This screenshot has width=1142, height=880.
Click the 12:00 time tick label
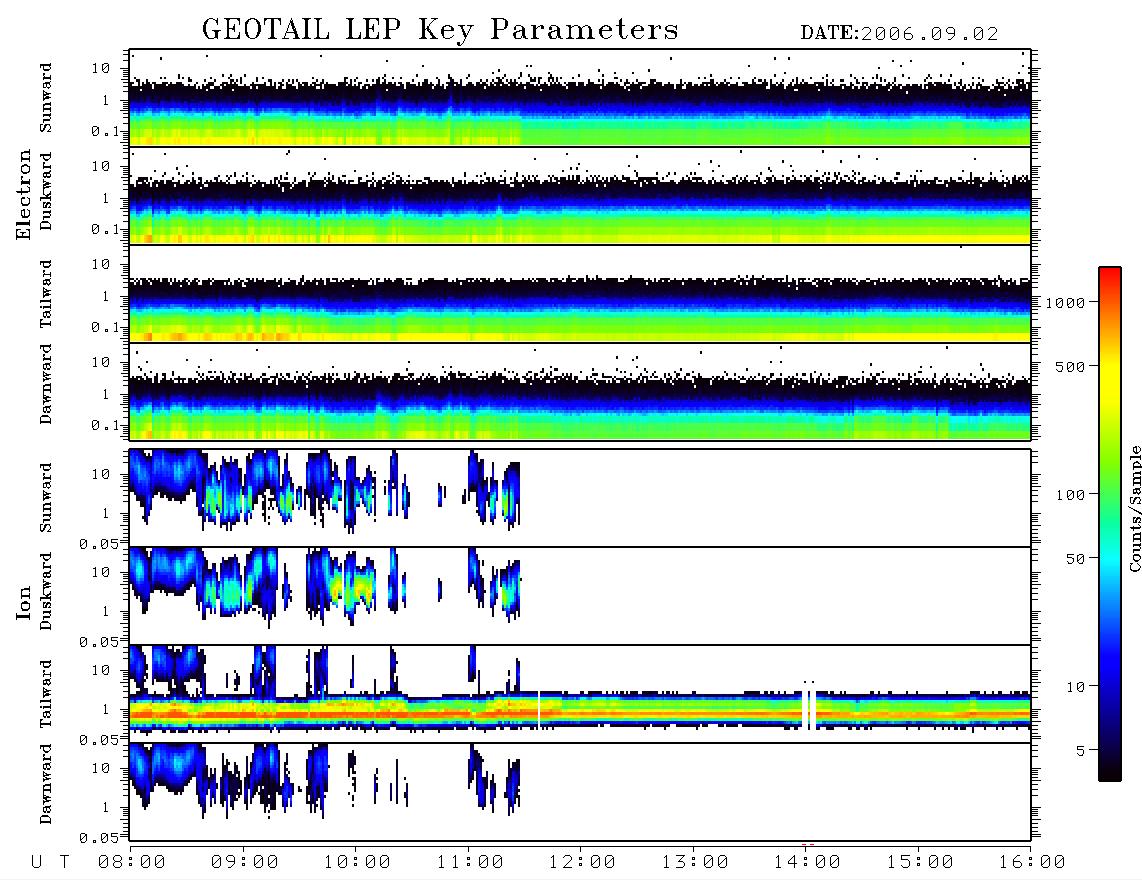[582, 862]
